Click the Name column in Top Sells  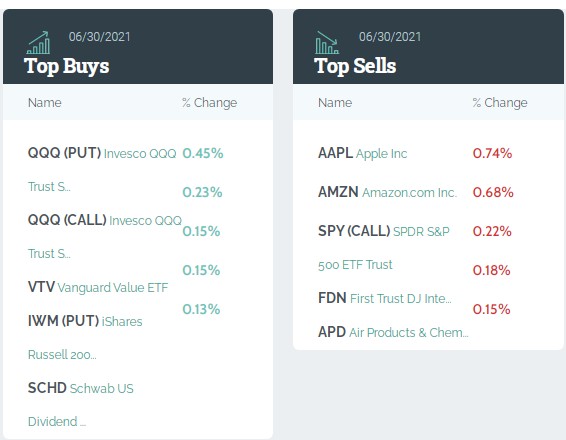[x=335, y=103]
